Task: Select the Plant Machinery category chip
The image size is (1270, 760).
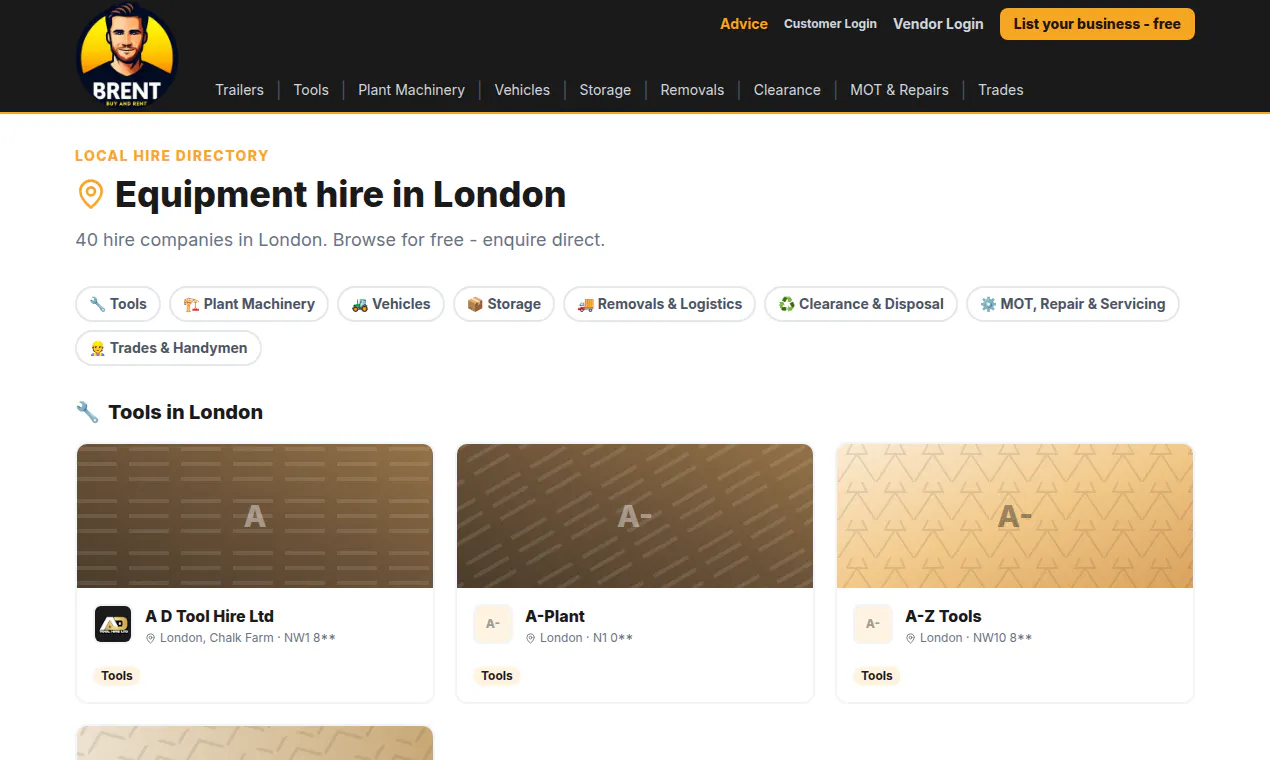Action: [249, 304]
